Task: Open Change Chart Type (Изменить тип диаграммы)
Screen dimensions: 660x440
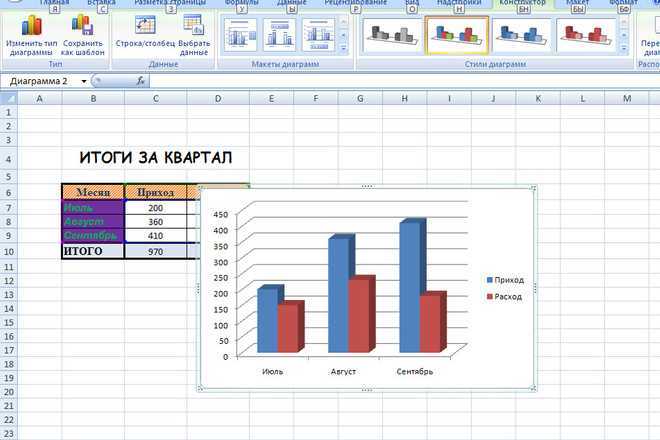Action: coord(32,36)
